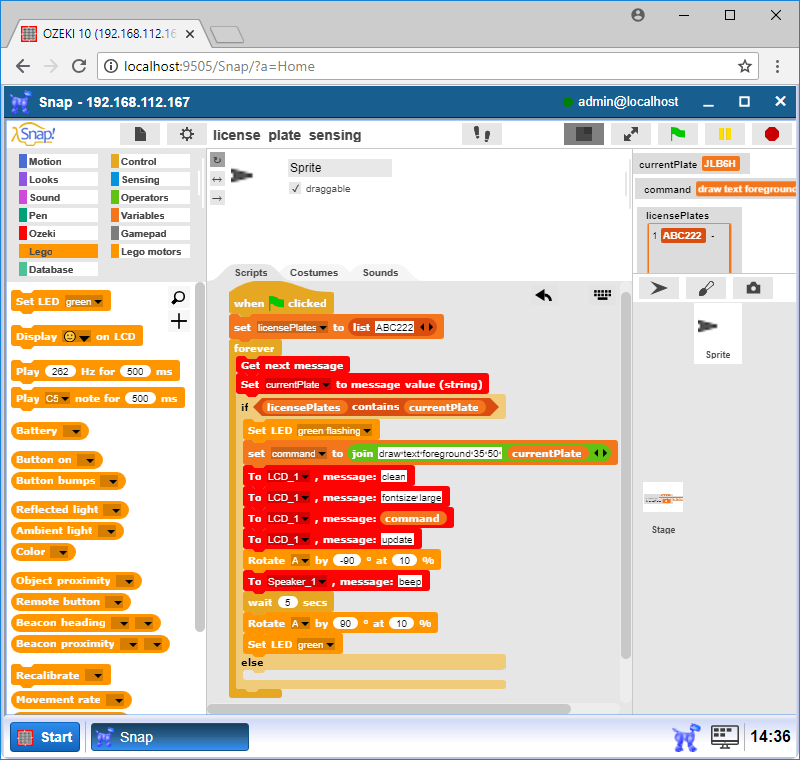The height and width of the screenshot is (760, 800).
Task: Toggle presentation mode arrows icon
Action: [631, 134]
